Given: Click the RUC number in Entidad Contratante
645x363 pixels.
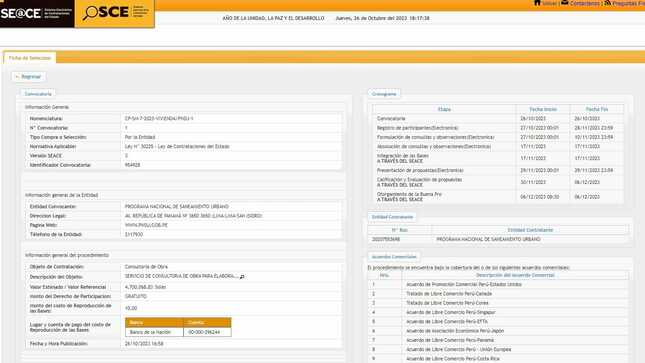Looking at the screenshot, I should [x=386, y=239].
